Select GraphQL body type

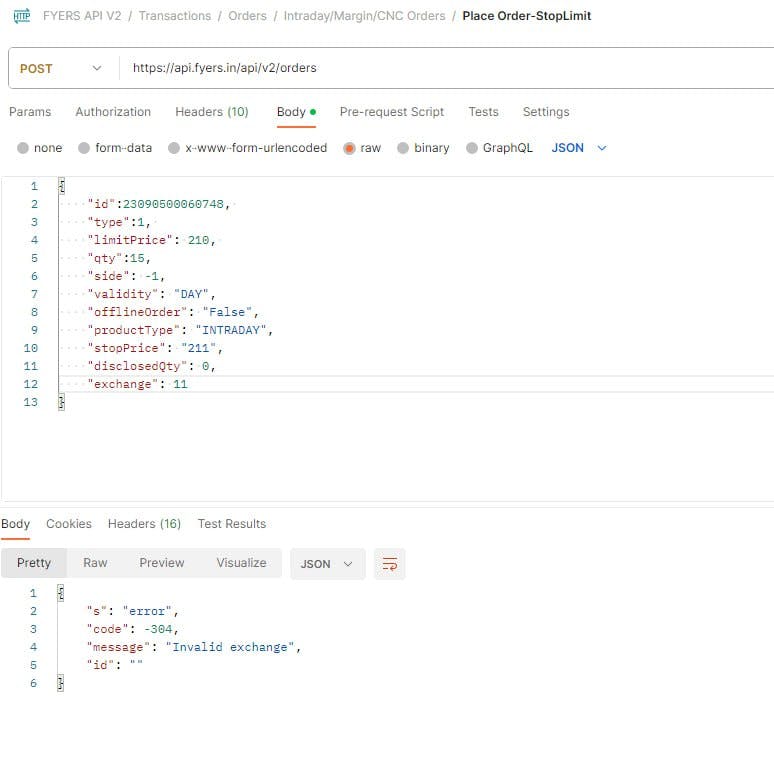click(472, 148)
